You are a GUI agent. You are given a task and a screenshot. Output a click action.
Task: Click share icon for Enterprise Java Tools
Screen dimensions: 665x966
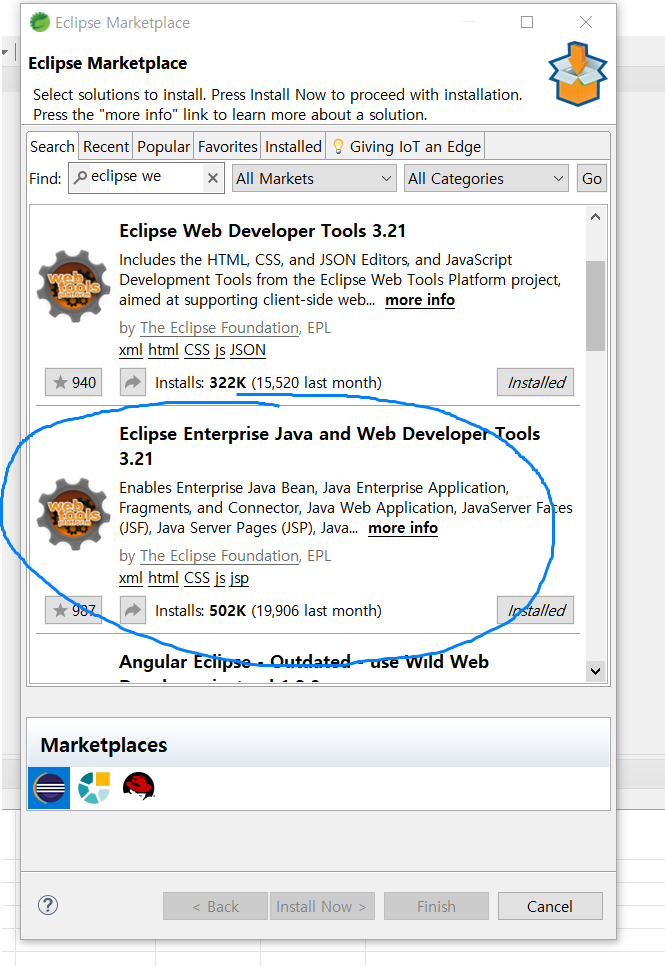[x=133, y=610]
